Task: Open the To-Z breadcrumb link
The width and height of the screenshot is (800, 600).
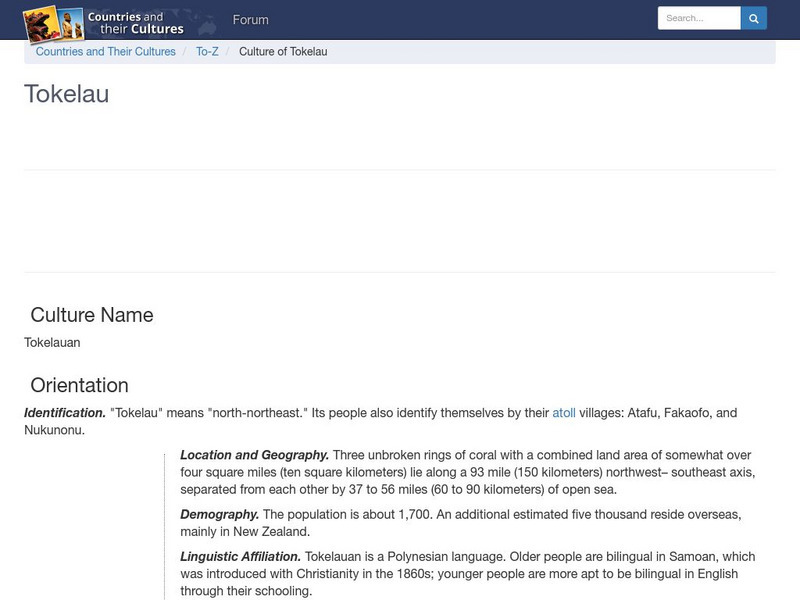Action: (x=208, y=51)
